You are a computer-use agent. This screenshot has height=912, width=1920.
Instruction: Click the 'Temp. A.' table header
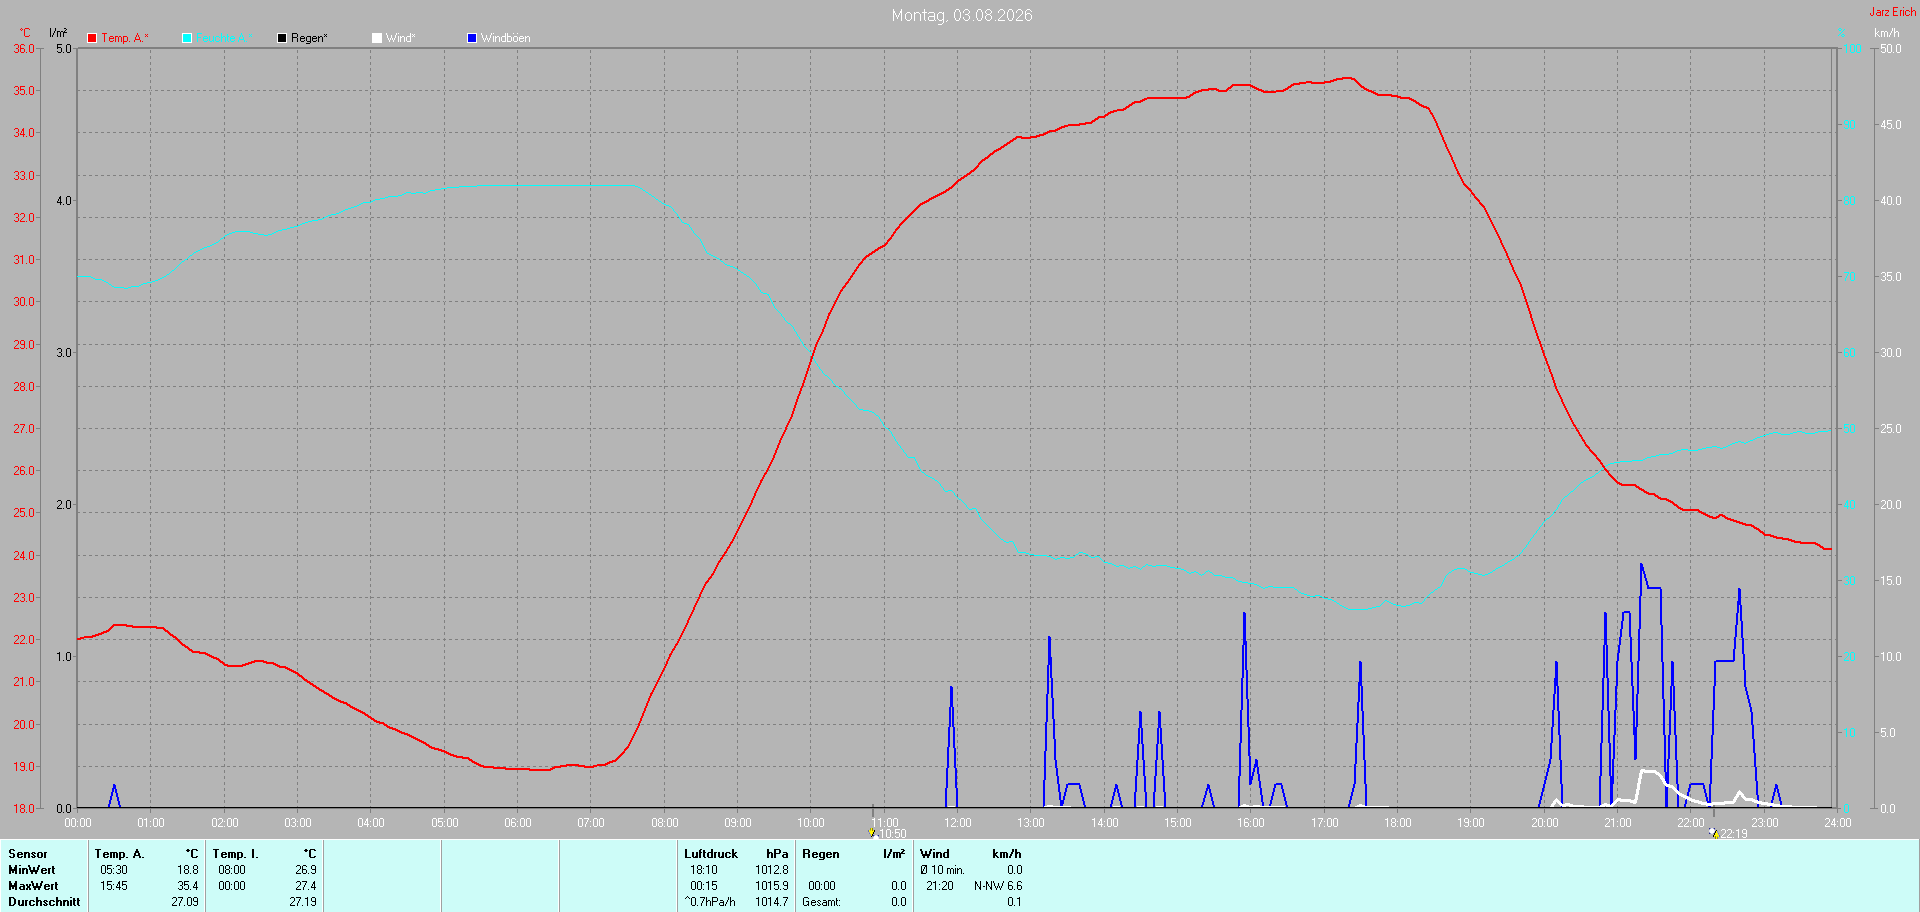tap(119, 854)
